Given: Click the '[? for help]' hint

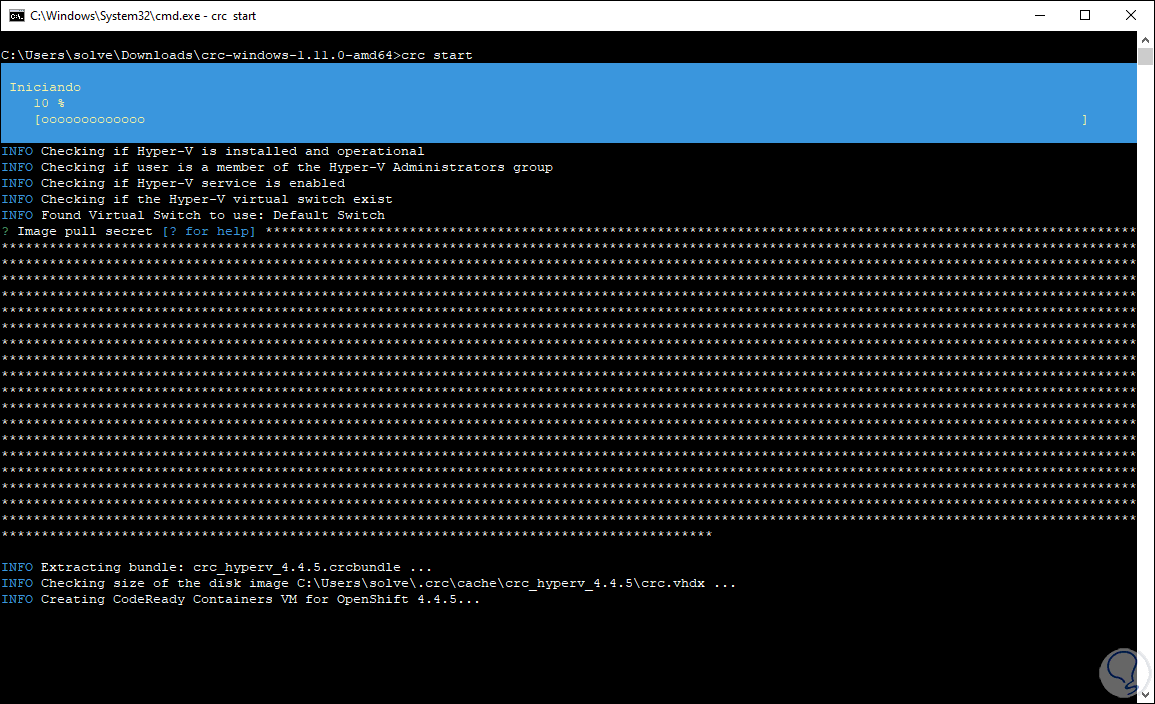Looking at the screenshot, I should click(x=208, y=231).
